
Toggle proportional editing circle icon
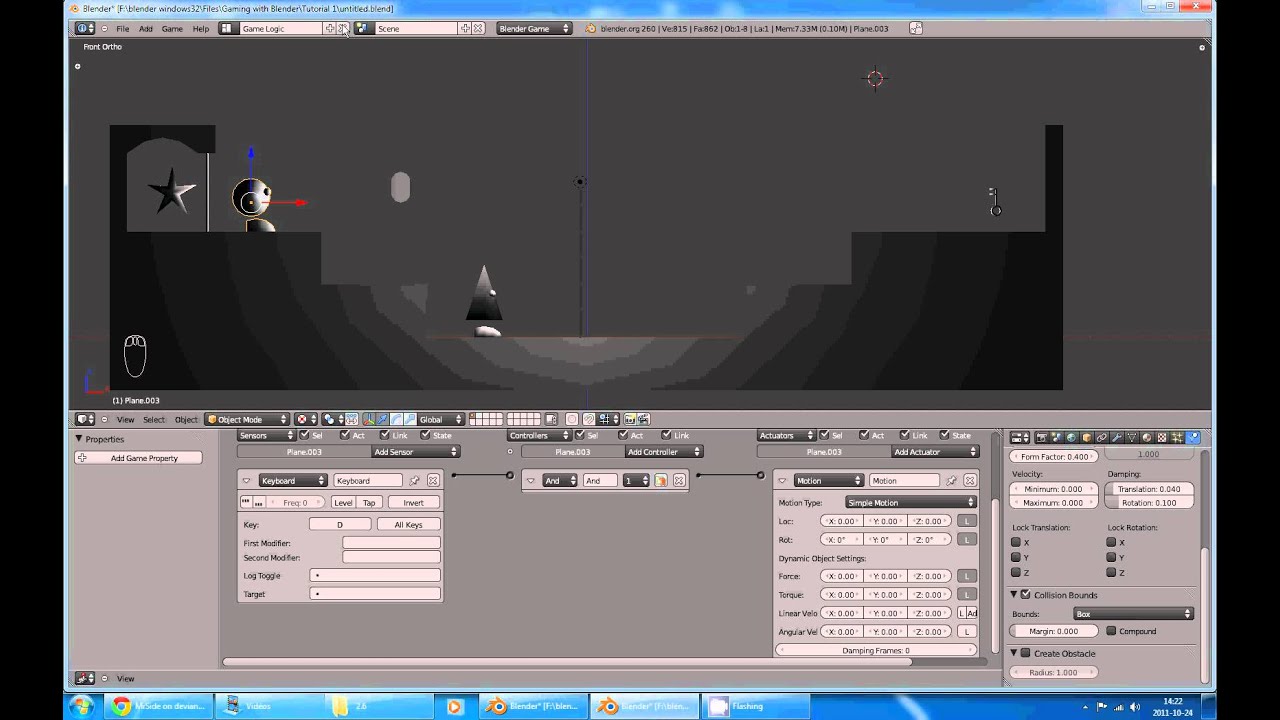tap(572, 419)
